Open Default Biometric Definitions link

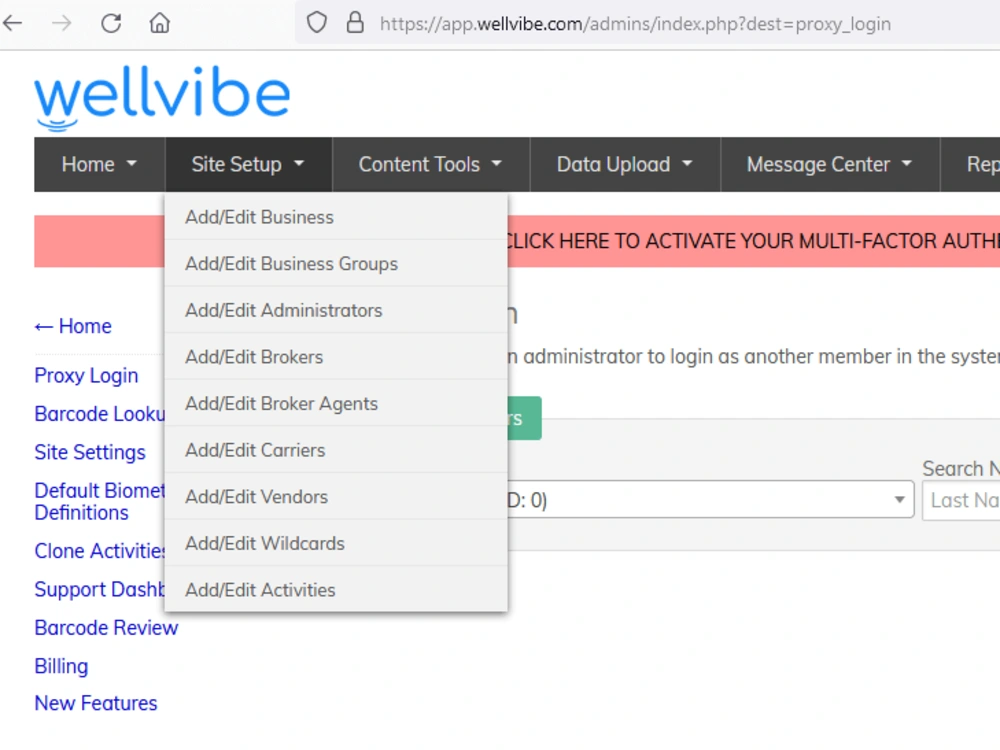(x=99, y=501)
